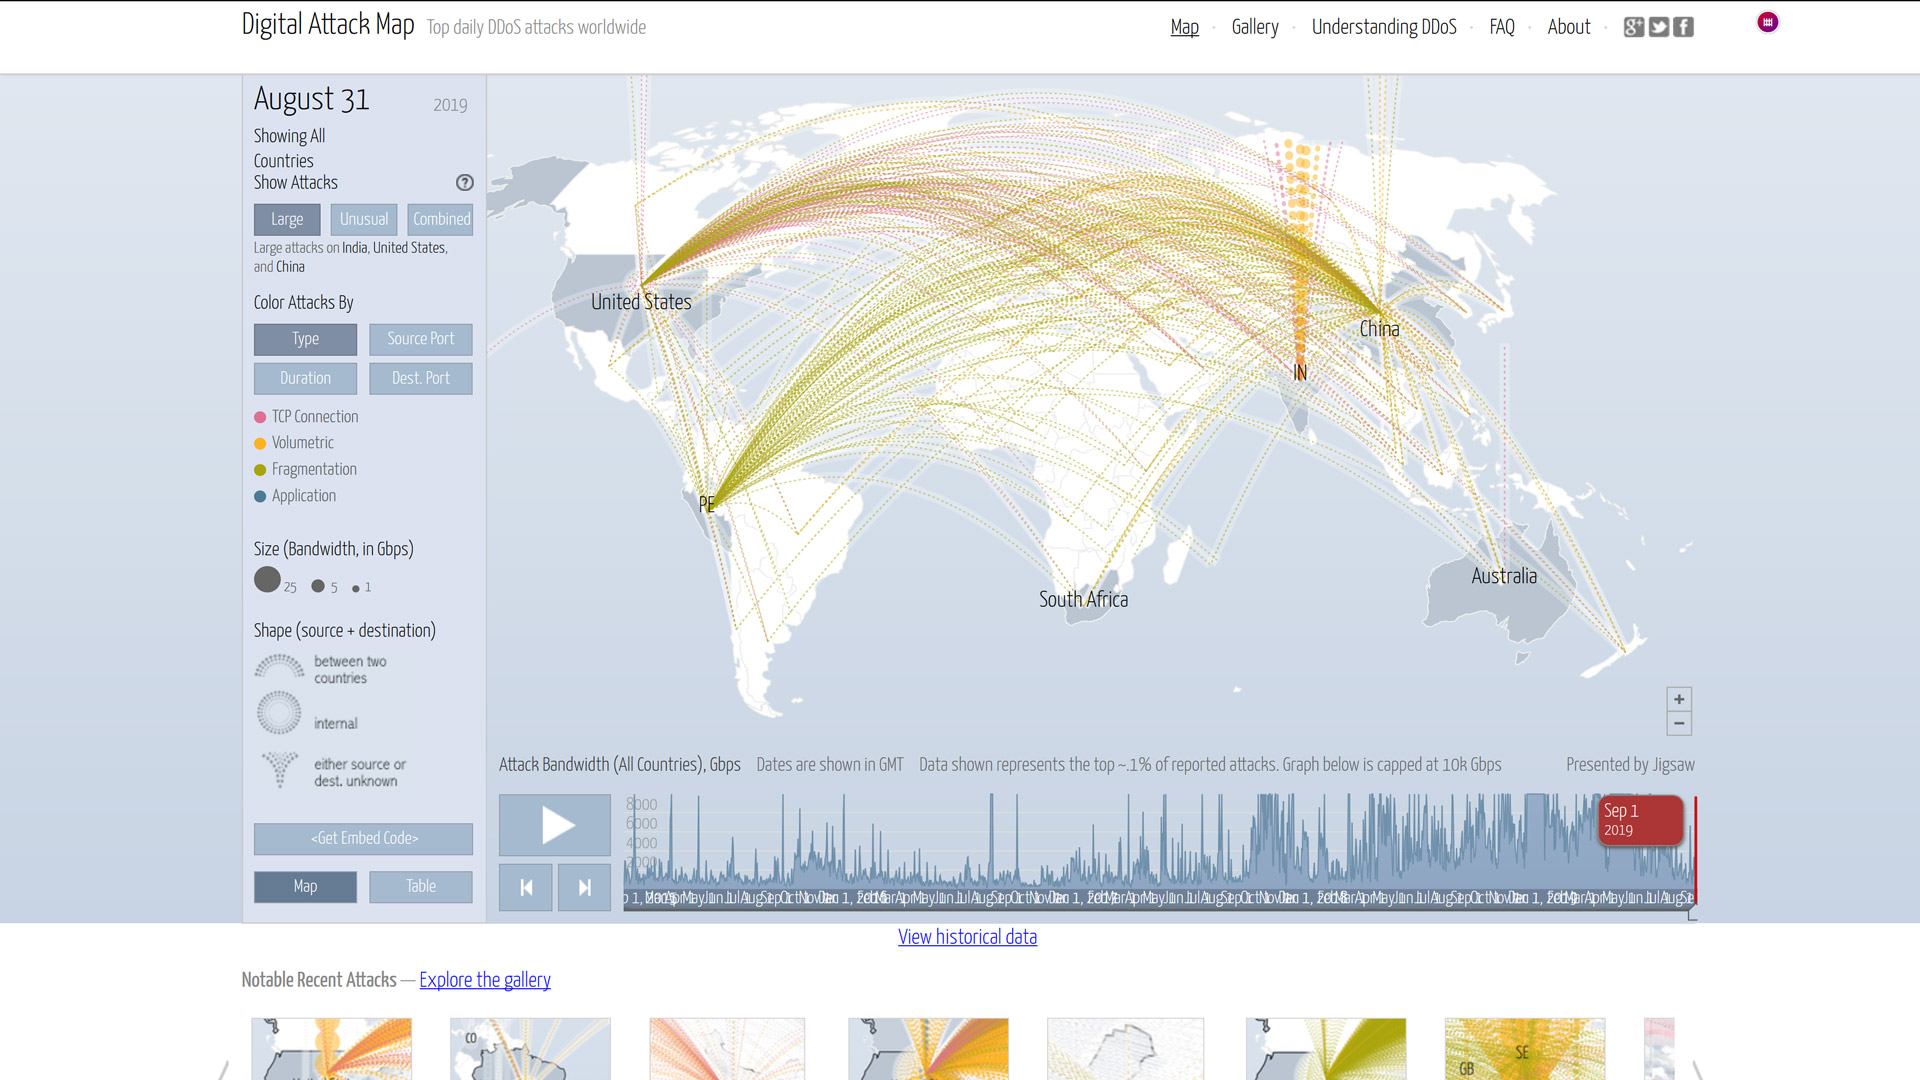1920x1080 pixels.
Task: Show Large attacks
Action: (287, 219)
